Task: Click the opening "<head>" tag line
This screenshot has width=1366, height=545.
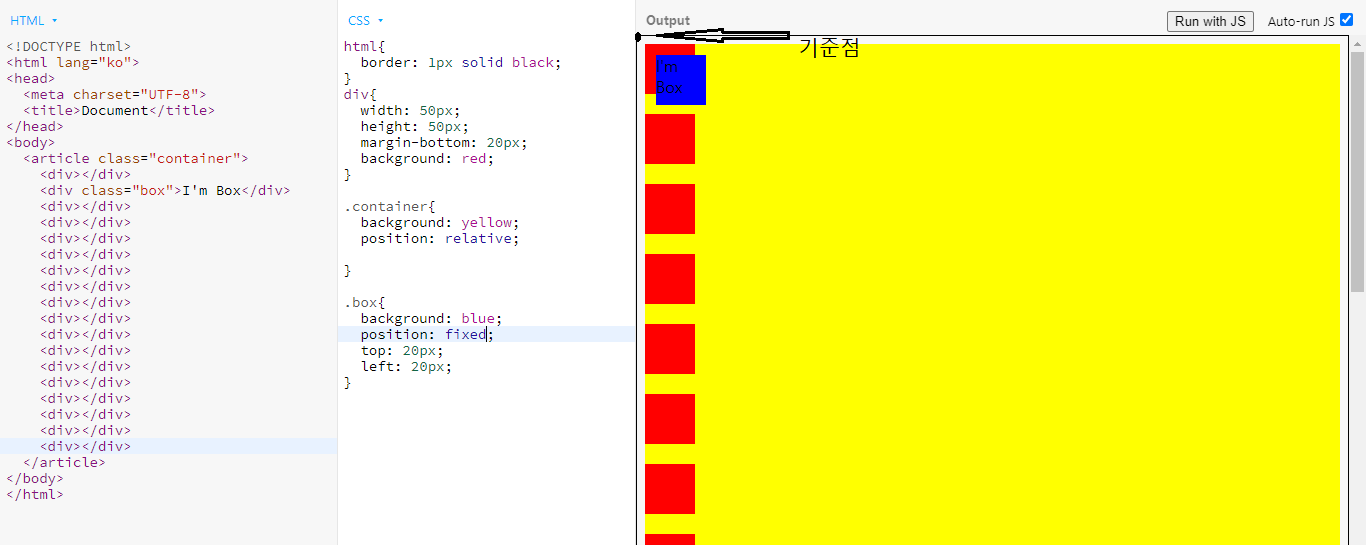Action: coord(31,78)
